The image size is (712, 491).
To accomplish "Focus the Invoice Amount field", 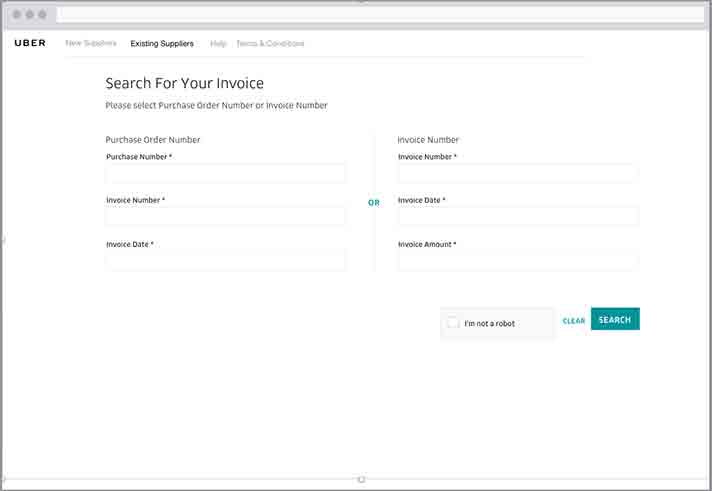I will pyautogui.click(x=518, y=261).
